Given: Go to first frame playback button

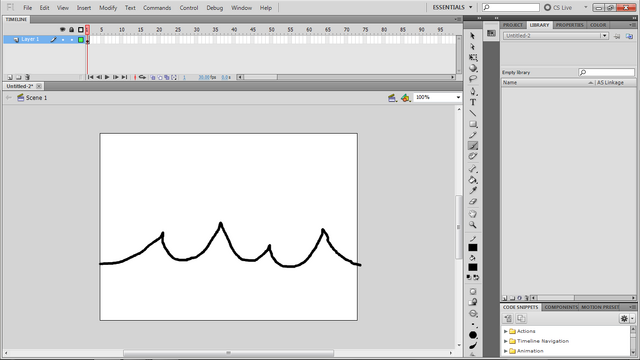Looking at the screenshot, I should (x=91, y=77).
